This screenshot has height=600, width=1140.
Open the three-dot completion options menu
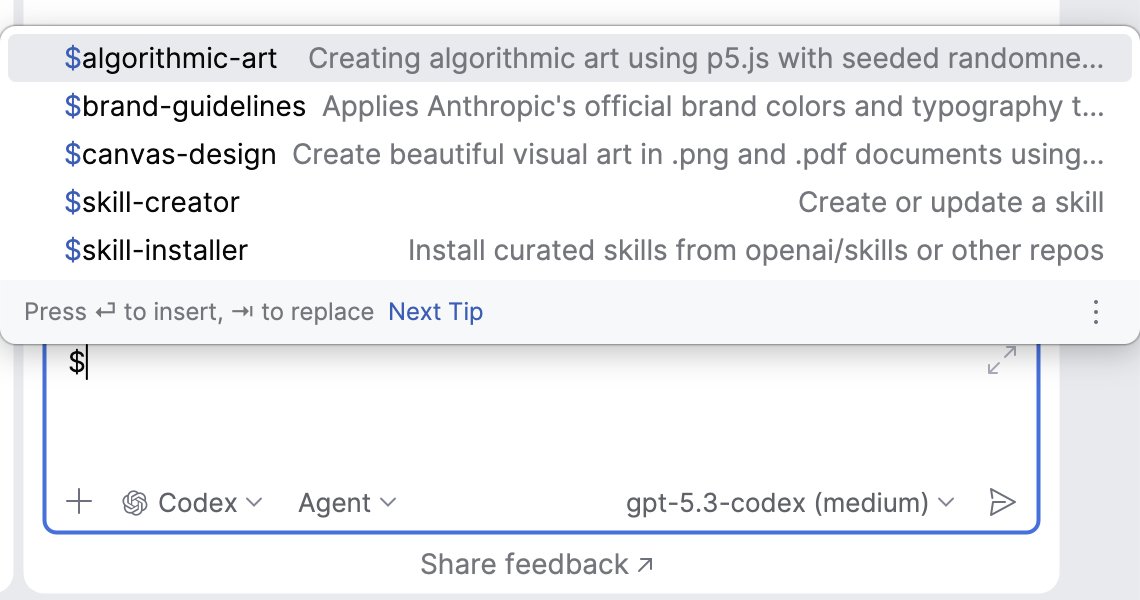pos(1096,312)
